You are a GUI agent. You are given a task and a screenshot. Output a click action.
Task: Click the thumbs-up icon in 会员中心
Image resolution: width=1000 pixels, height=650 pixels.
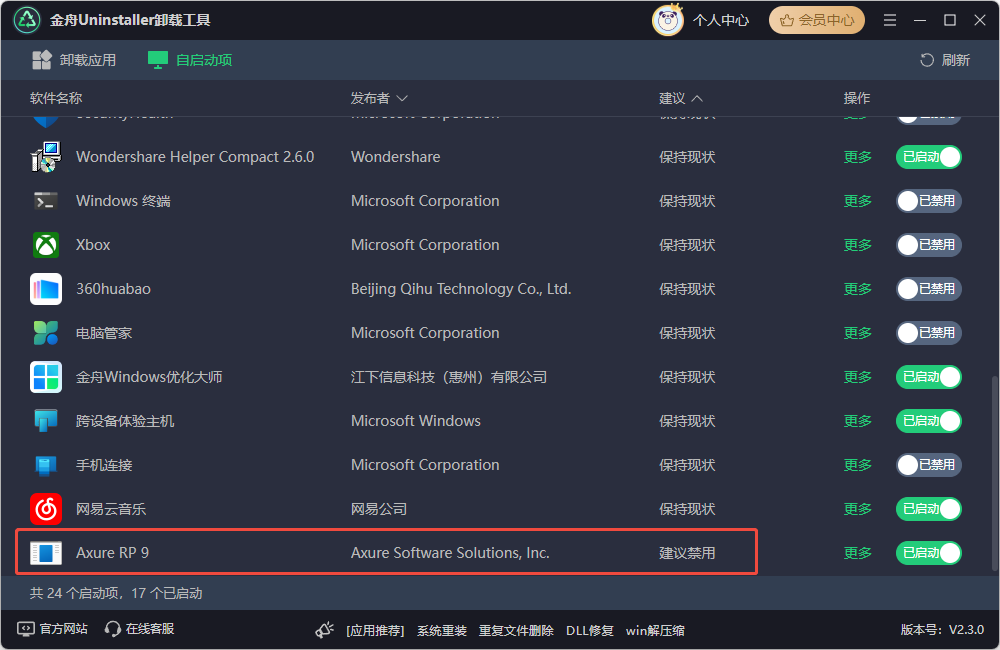(787, 20)
